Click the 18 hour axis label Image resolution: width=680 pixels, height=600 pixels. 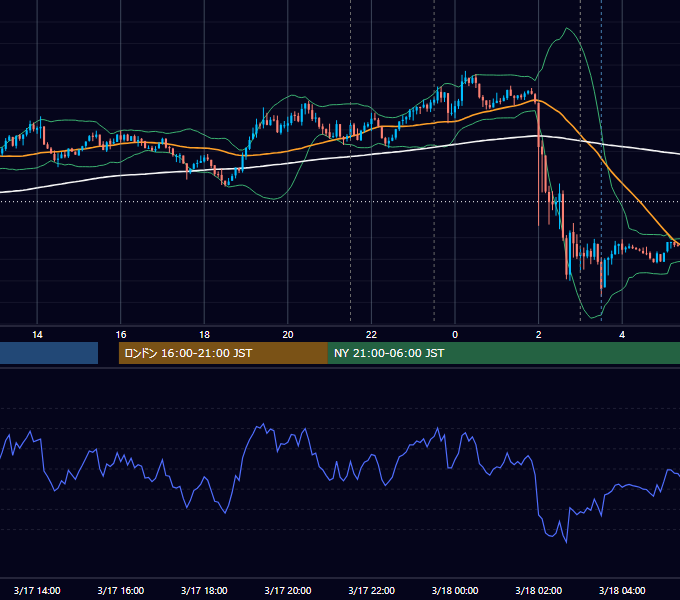coord(204,335)
